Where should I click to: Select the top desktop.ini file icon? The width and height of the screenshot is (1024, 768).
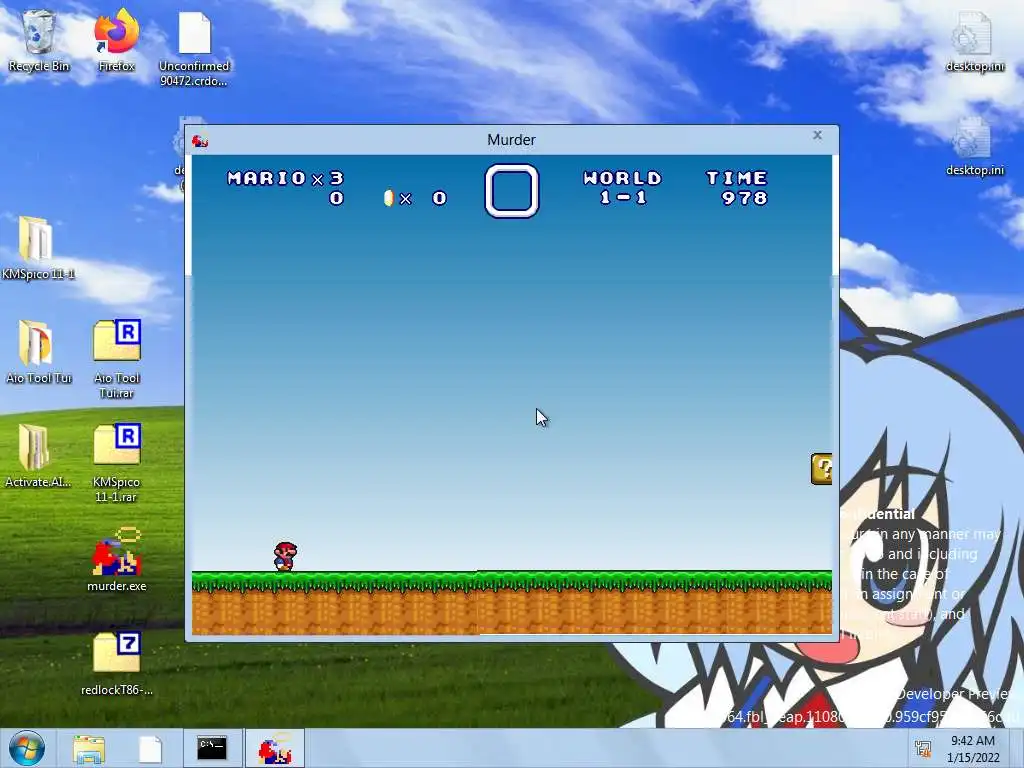(974, 41)
